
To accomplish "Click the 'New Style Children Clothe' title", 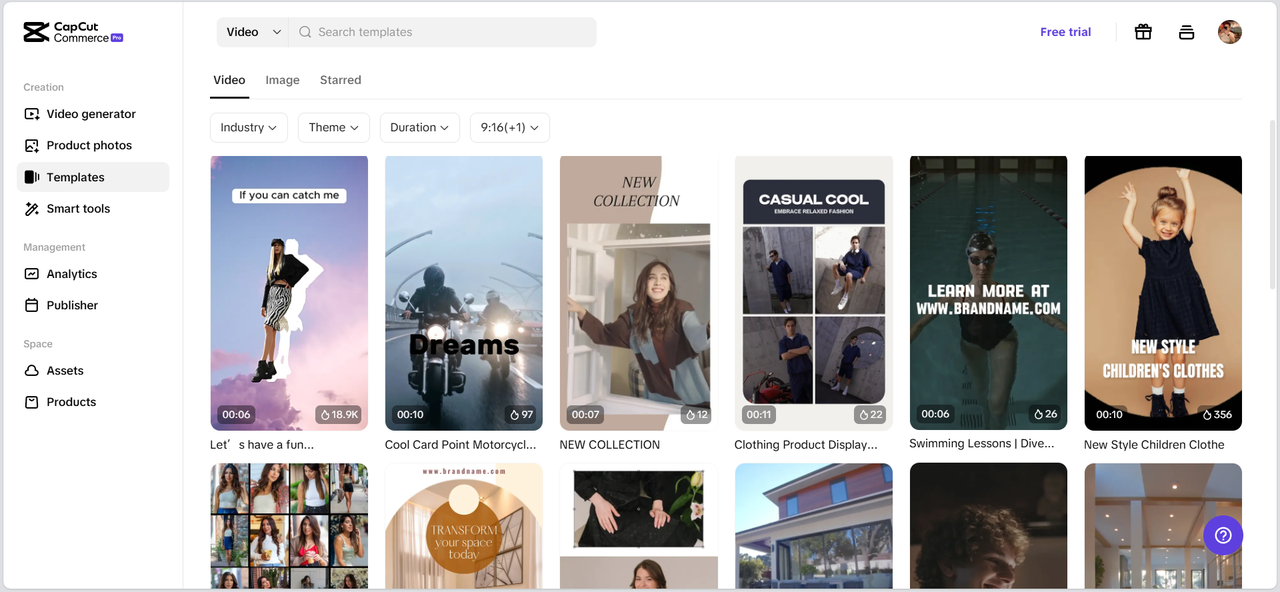I will pyautogui.click(x=1154, y=445).
